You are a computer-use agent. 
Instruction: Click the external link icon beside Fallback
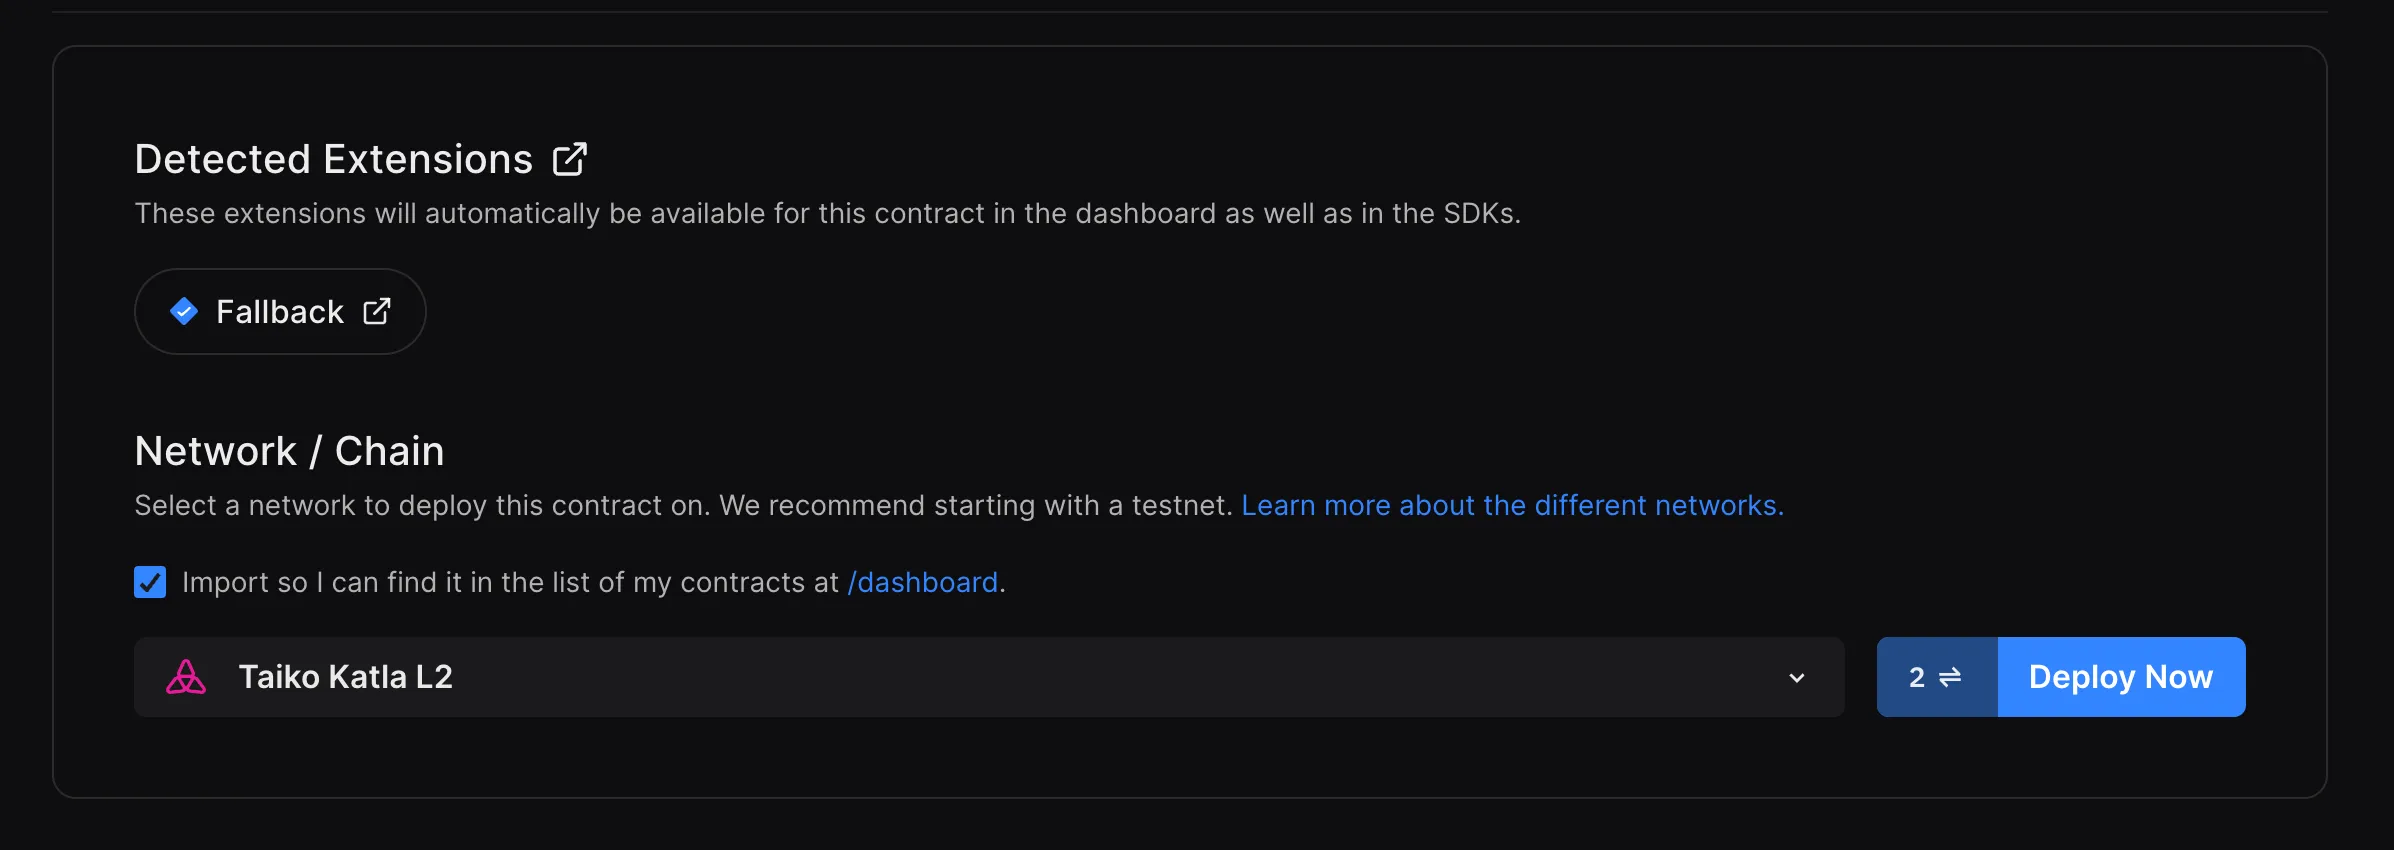377,311
